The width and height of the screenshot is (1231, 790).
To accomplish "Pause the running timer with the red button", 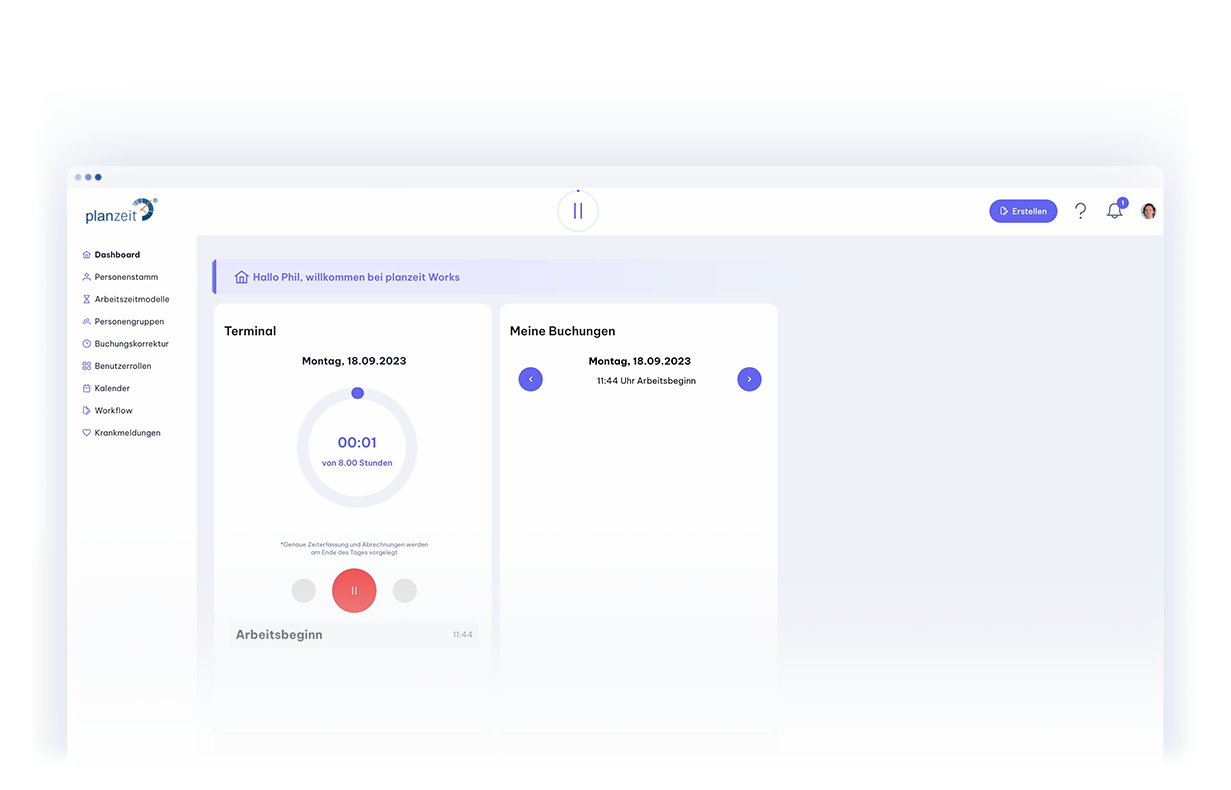I will click(x=354, y=590).
